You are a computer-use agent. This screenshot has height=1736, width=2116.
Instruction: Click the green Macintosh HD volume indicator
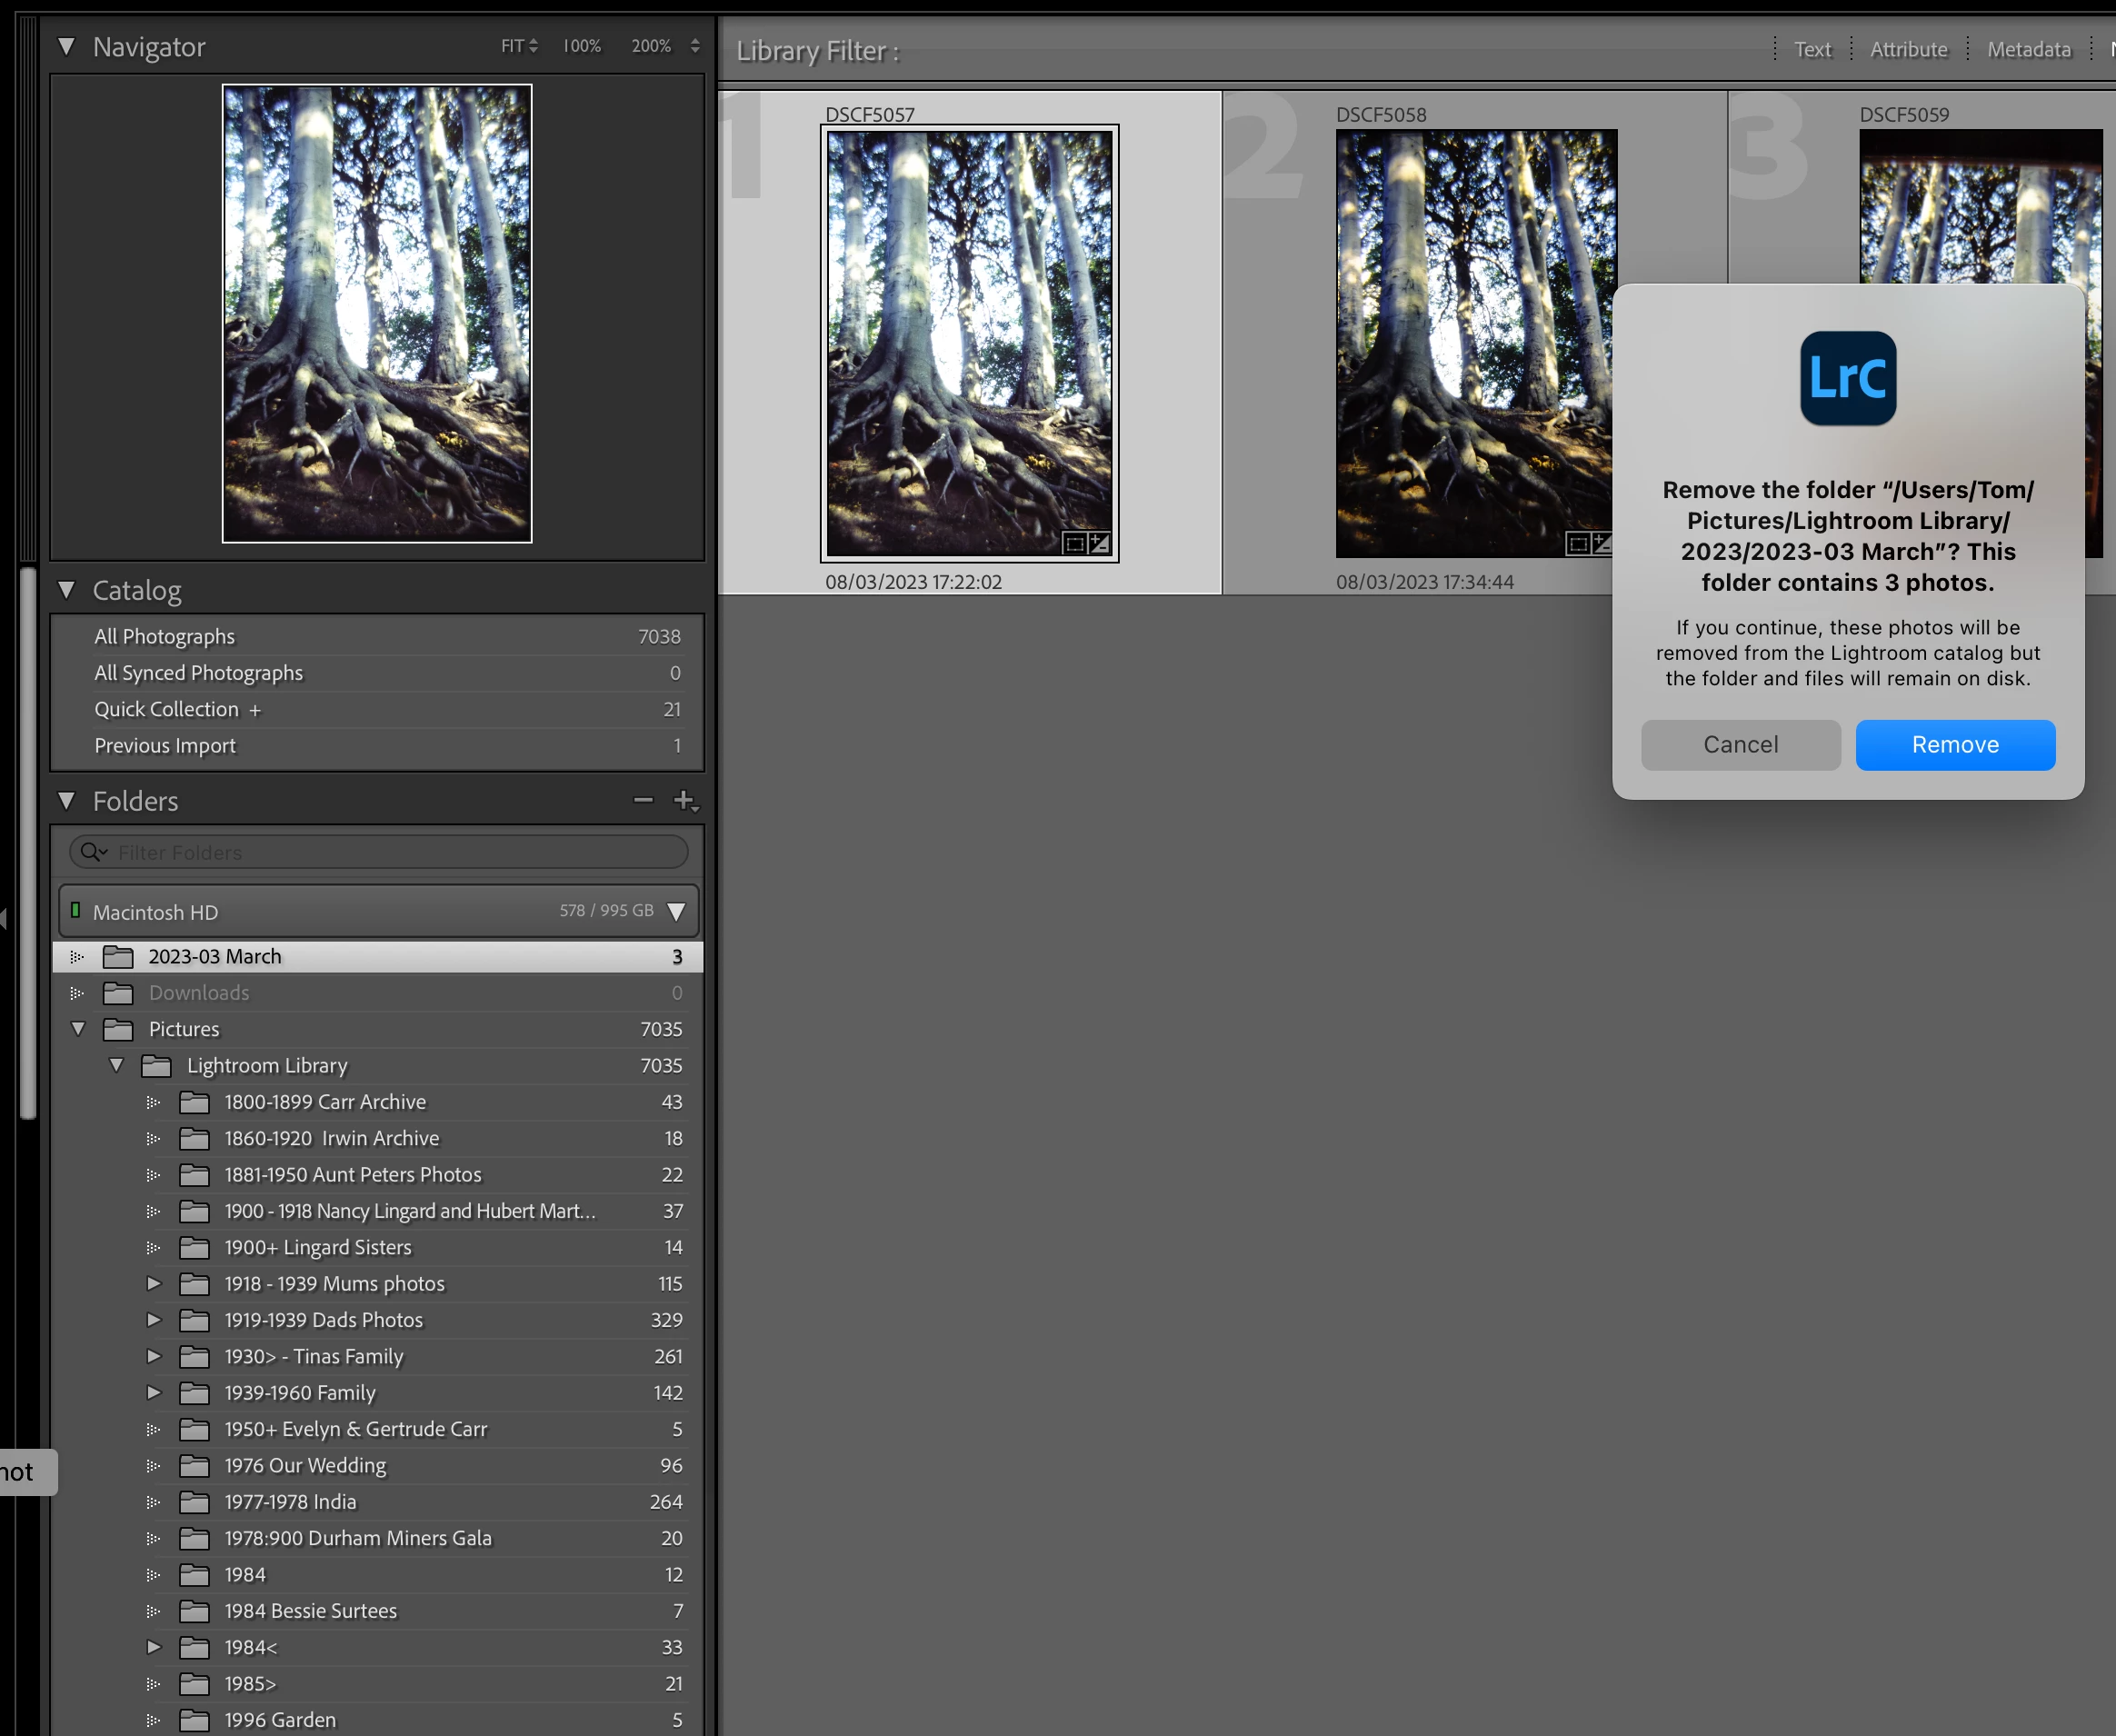click(75, 910)
